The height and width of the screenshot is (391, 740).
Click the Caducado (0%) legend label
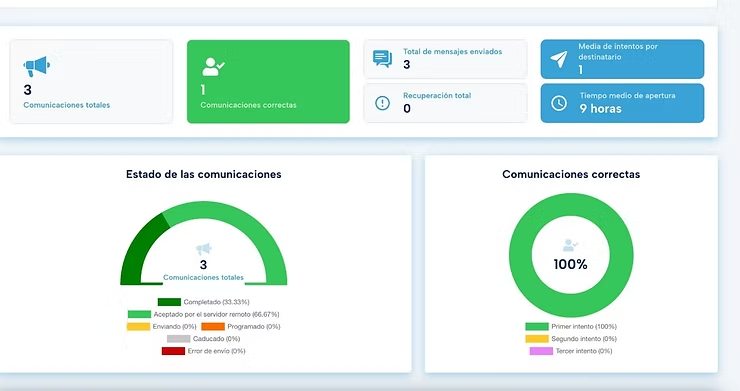point(216,339)
